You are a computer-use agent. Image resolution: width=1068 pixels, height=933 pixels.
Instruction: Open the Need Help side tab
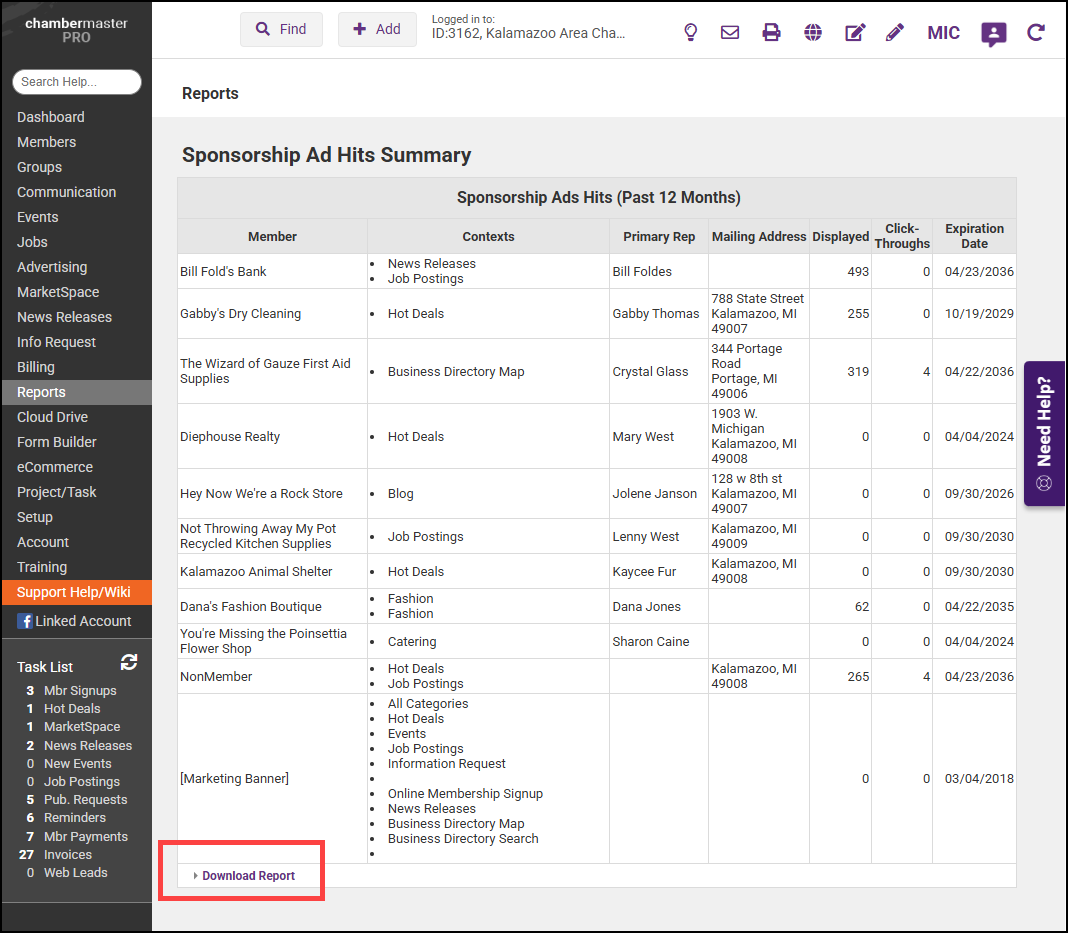[1044, 433]
